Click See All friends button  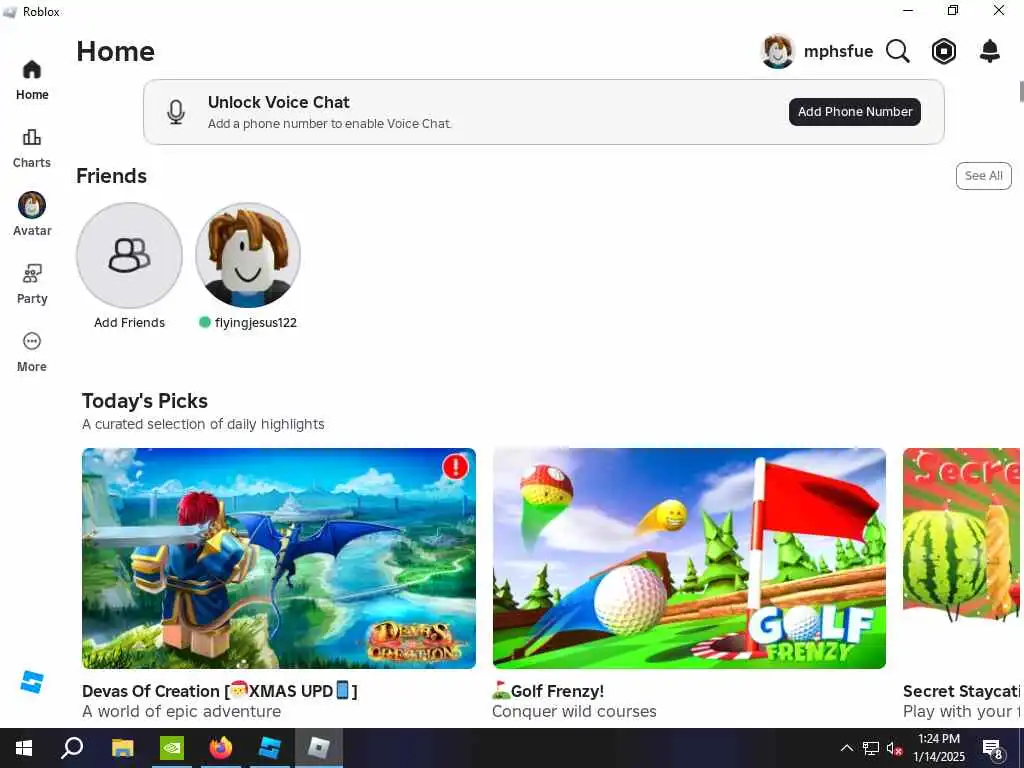click(x=984, y=176)
